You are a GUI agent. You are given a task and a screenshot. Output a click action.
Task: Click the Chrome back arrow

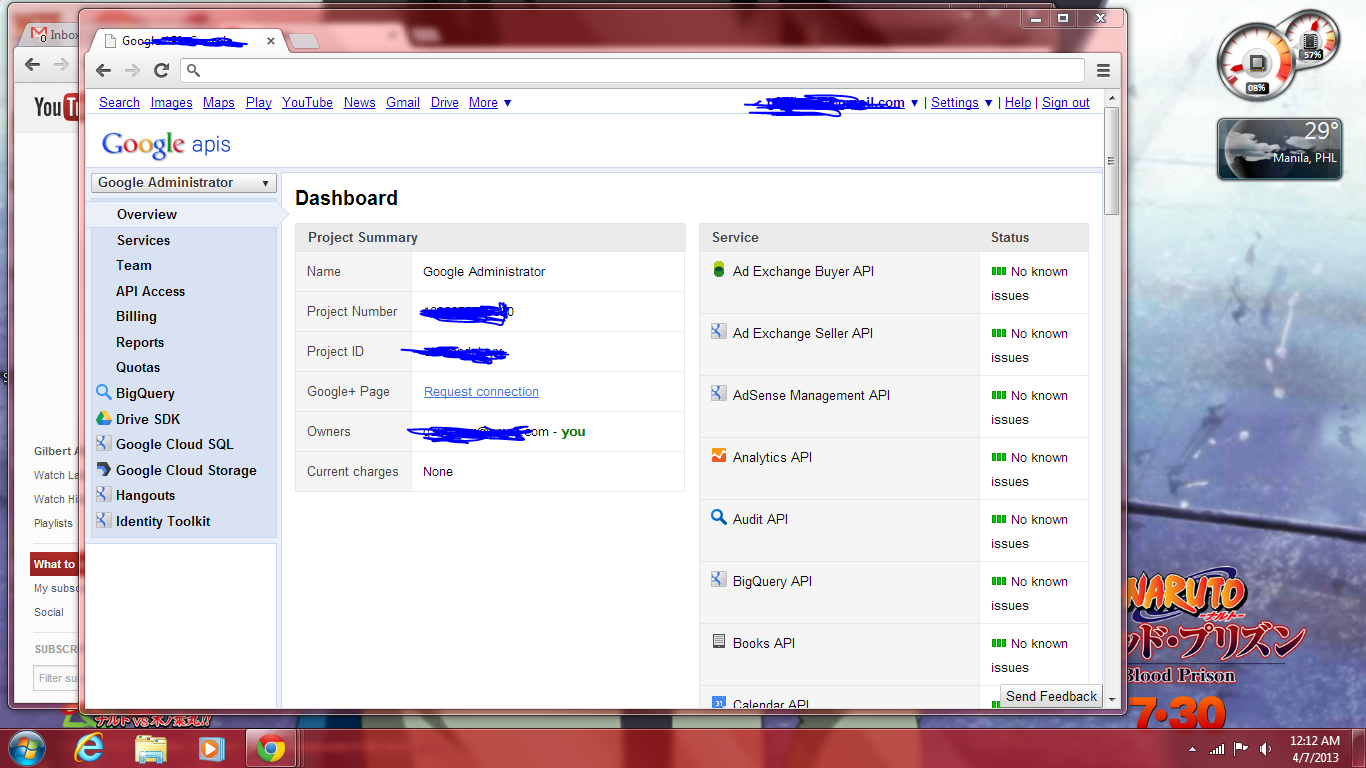[104, 70]
